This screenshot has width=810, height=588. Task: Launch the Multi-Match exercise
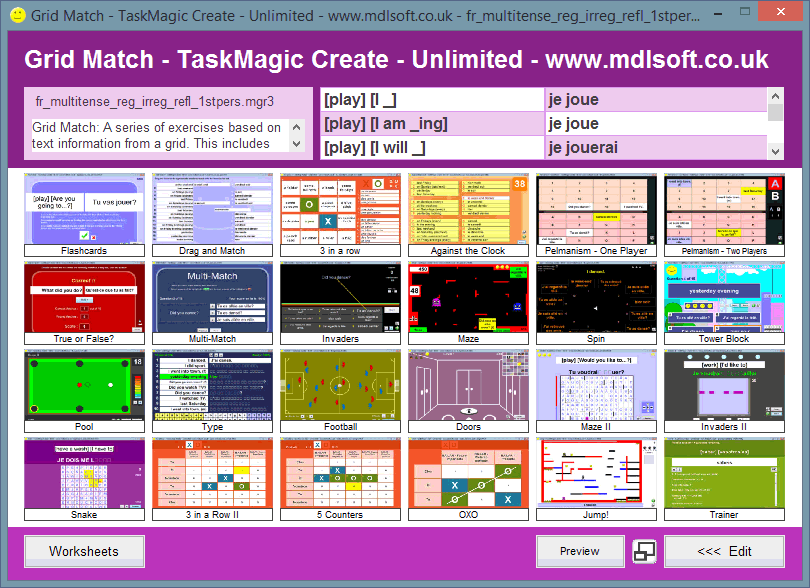pos(212,303)
